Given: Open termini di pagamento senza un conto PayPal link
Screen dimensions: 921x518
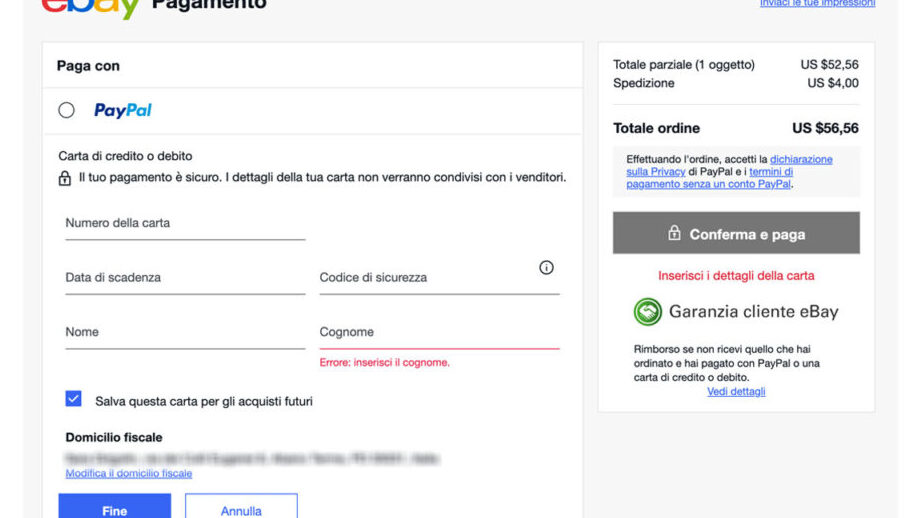Looking at the screenshot, I should [710, 178].
